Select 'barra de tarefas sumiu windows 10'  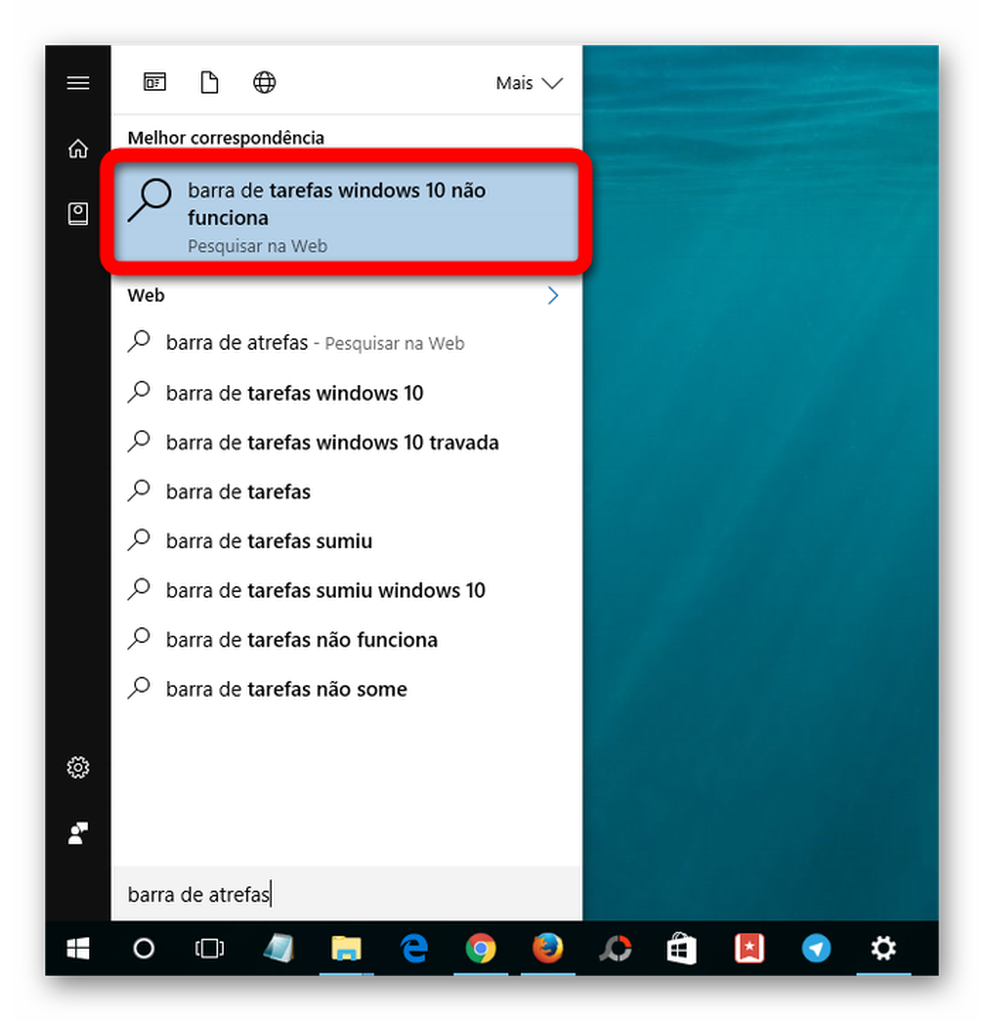(x=346, y=590)
